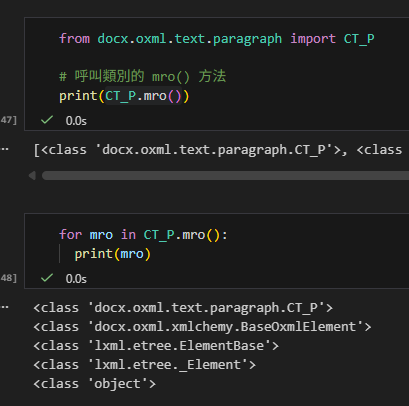This screenshot has width=409, height=406.
Task: Click the comment line containing 'mro() 方法'
Action: click(143, 76)
